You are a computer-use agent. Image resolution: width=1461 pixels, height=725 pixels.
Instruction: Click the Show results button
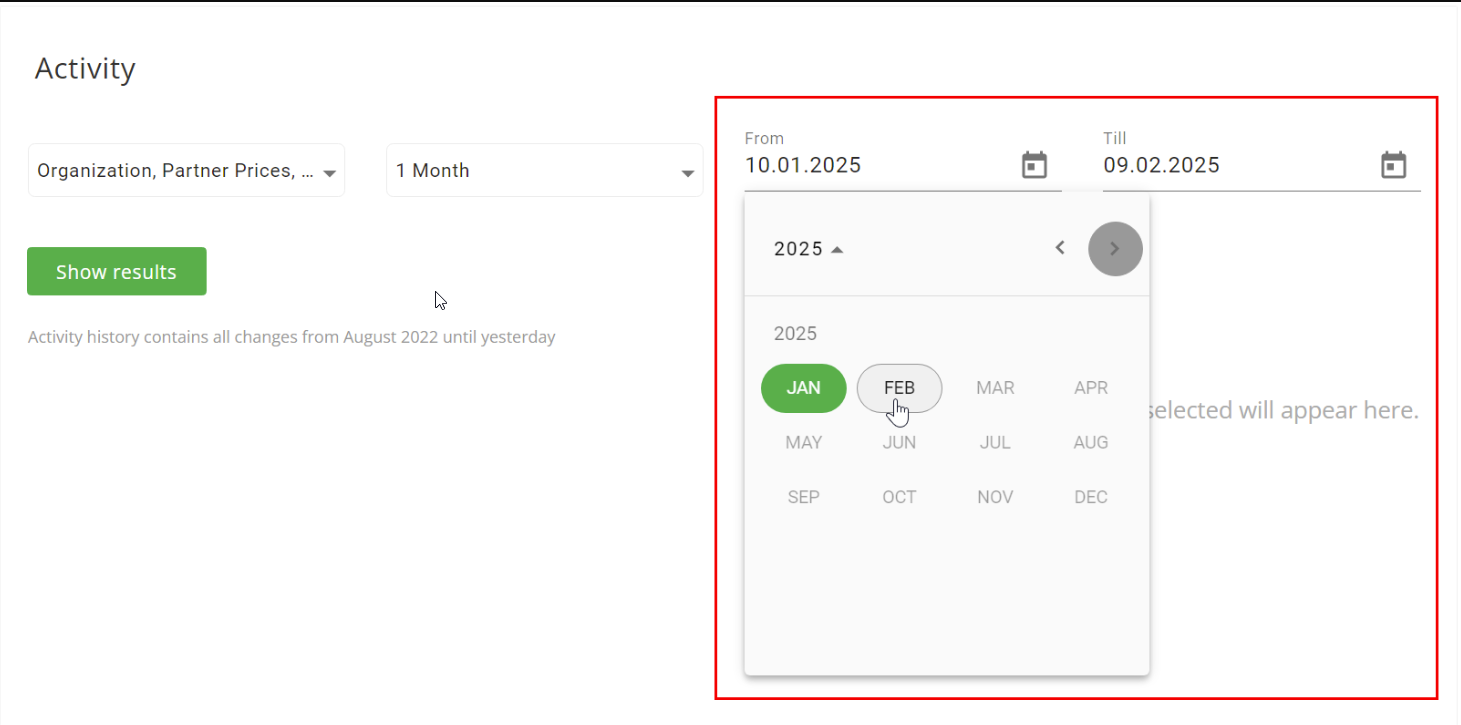point(117,271)
